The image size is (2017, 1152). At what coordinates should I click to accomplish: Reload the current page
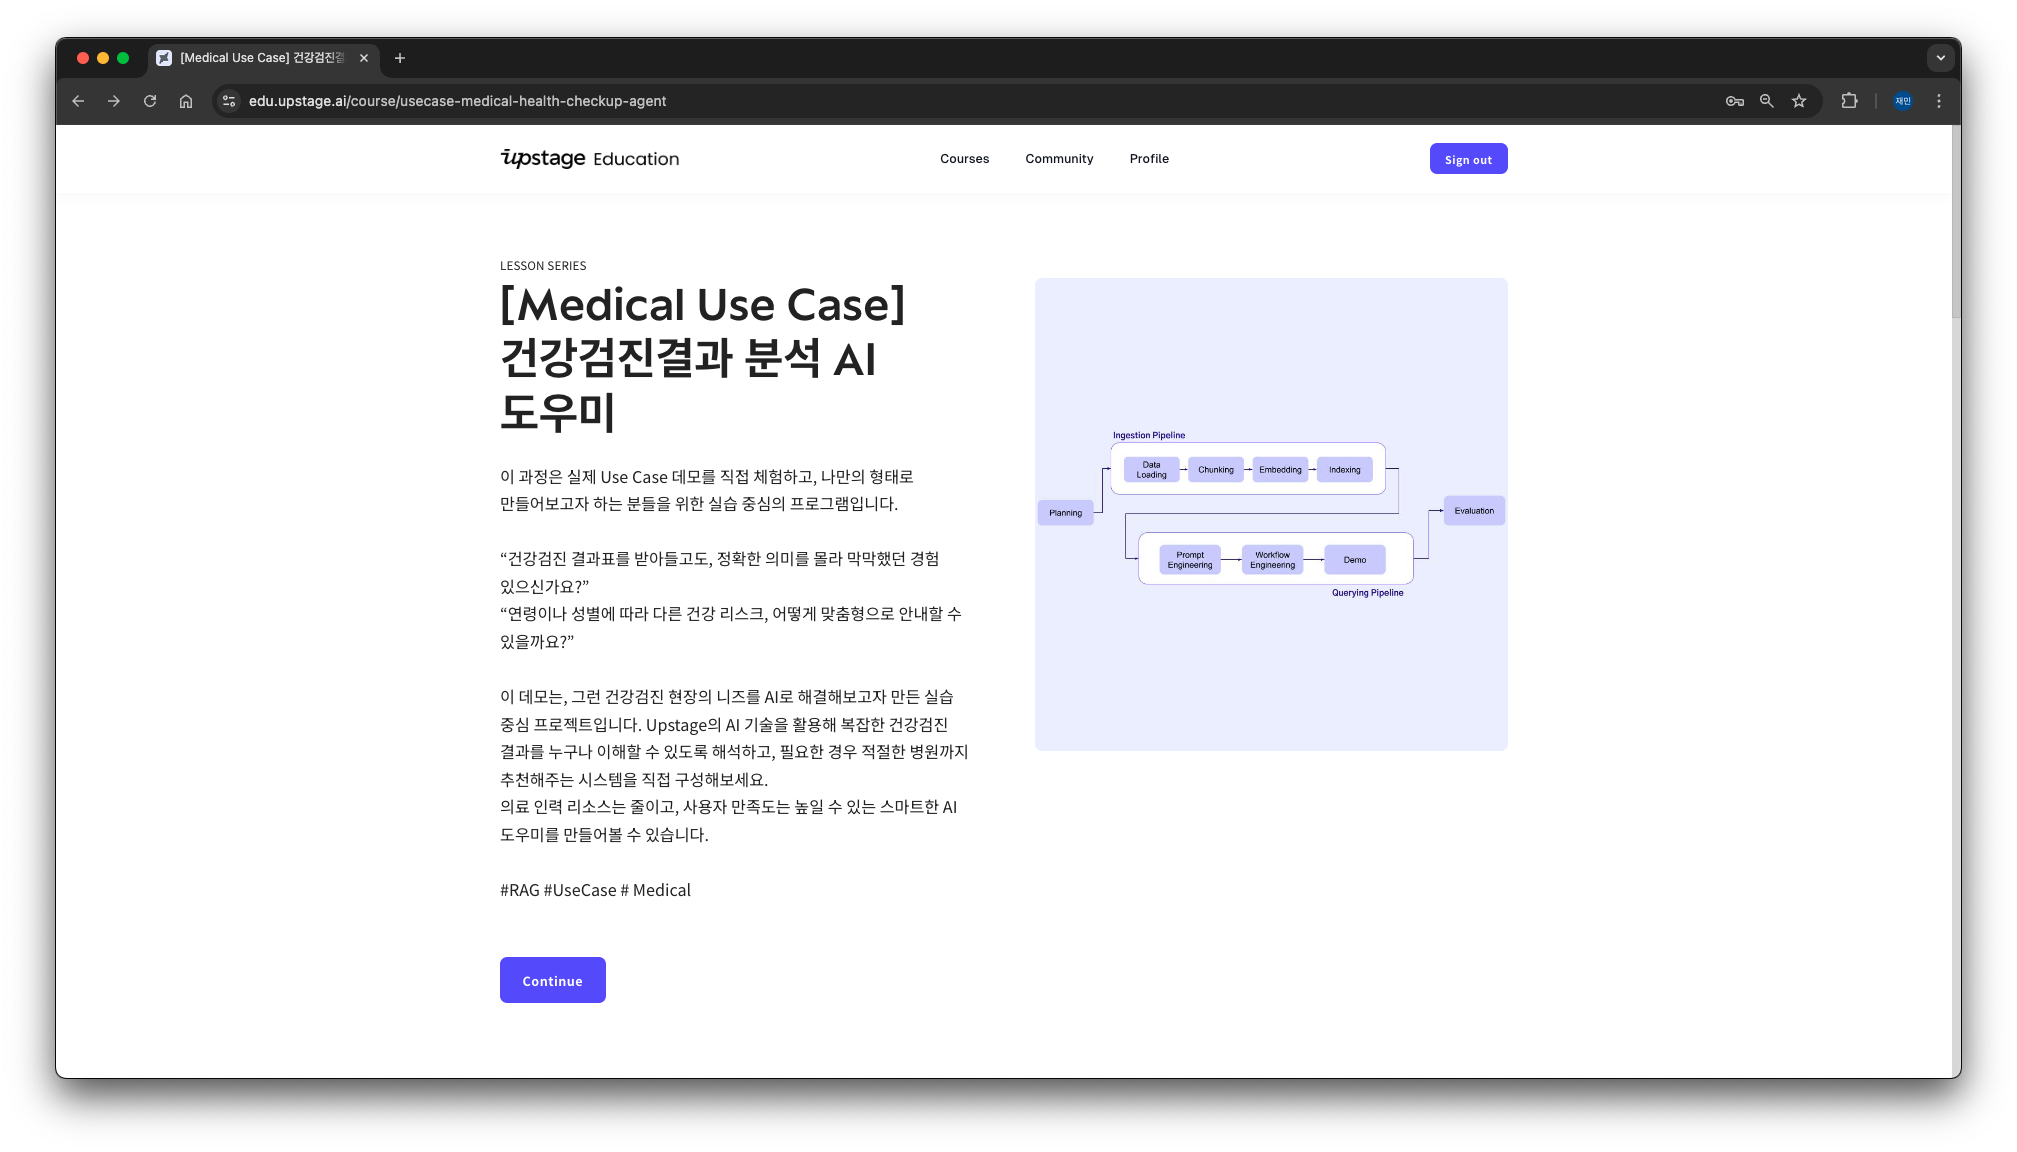pyautogui.click(x=150, y=101)
